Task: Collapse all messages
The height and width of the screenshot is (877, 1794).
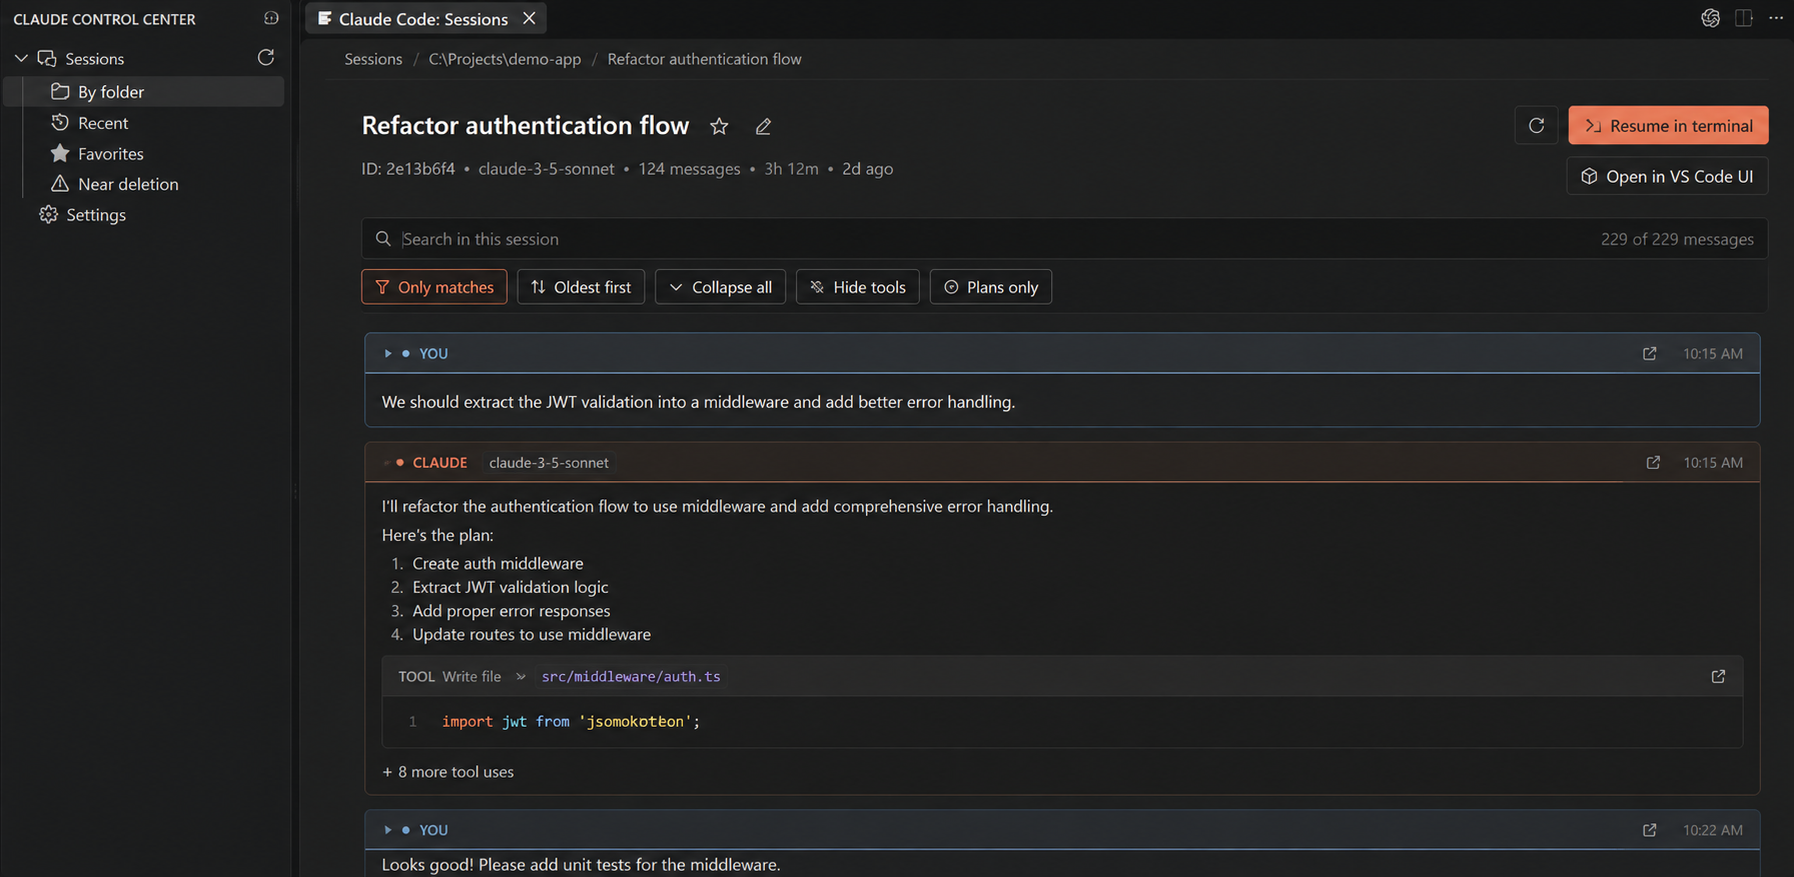Action: pyautogui.click(x=720, y=287)
